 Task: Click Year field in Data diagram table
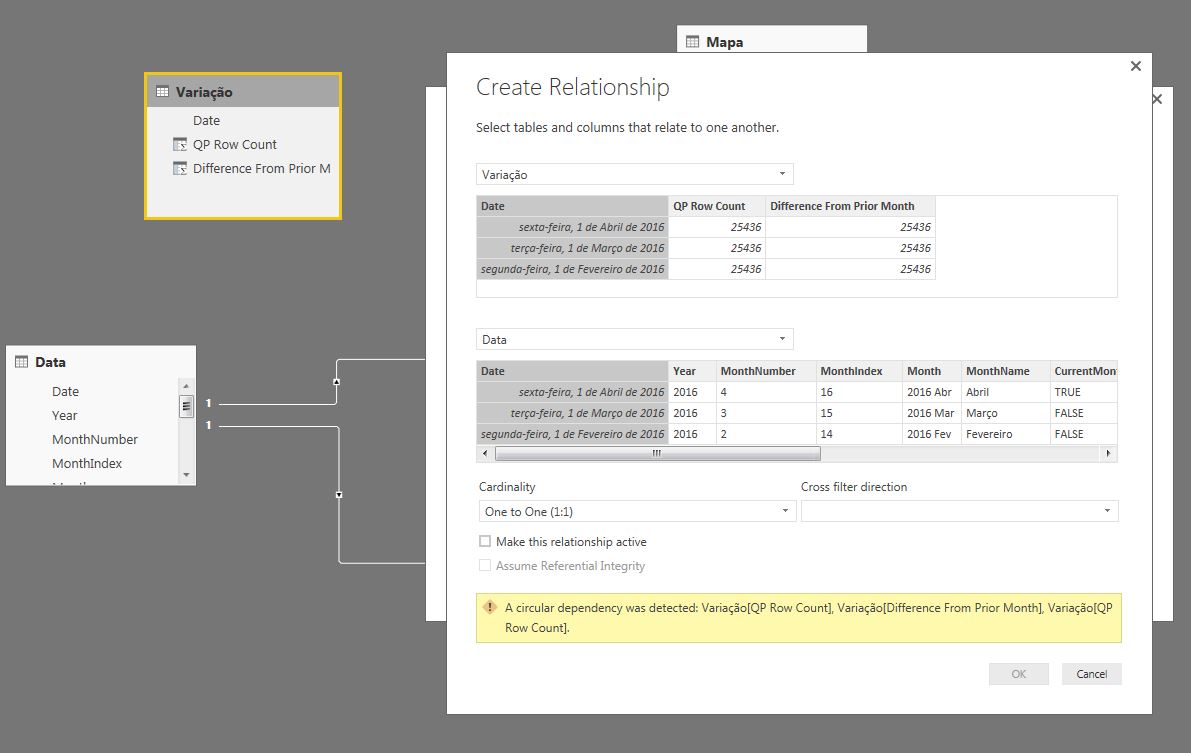click(65, 416)
